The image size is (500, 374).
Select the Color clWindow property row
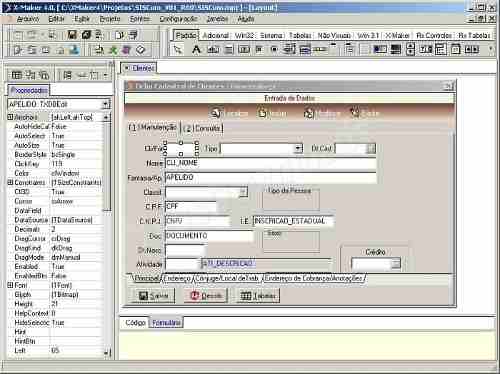[55, 173]
